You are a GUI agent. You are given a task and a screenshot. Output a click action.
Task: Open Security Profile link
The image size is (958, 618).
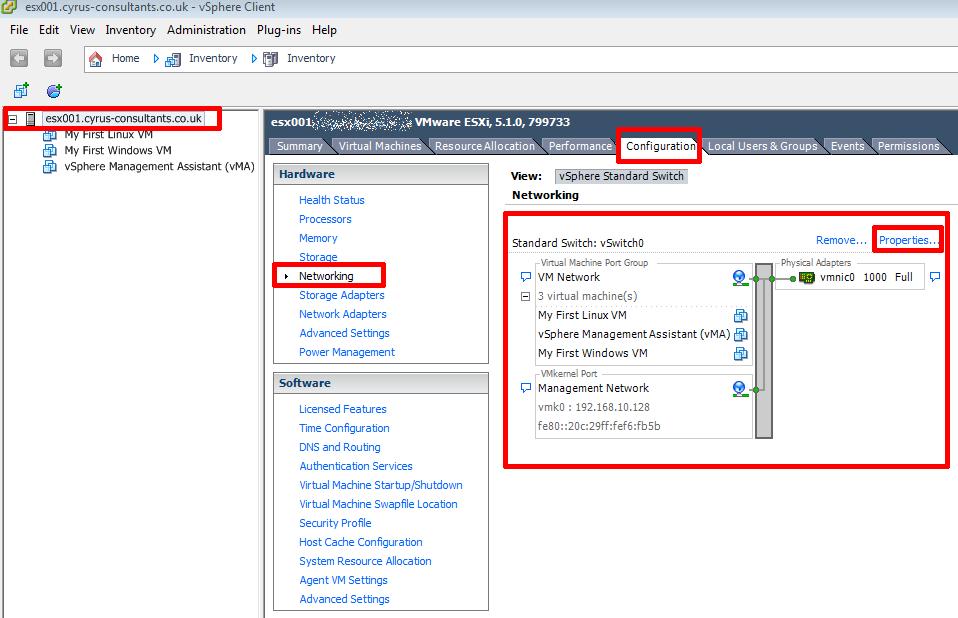[335, 522]
